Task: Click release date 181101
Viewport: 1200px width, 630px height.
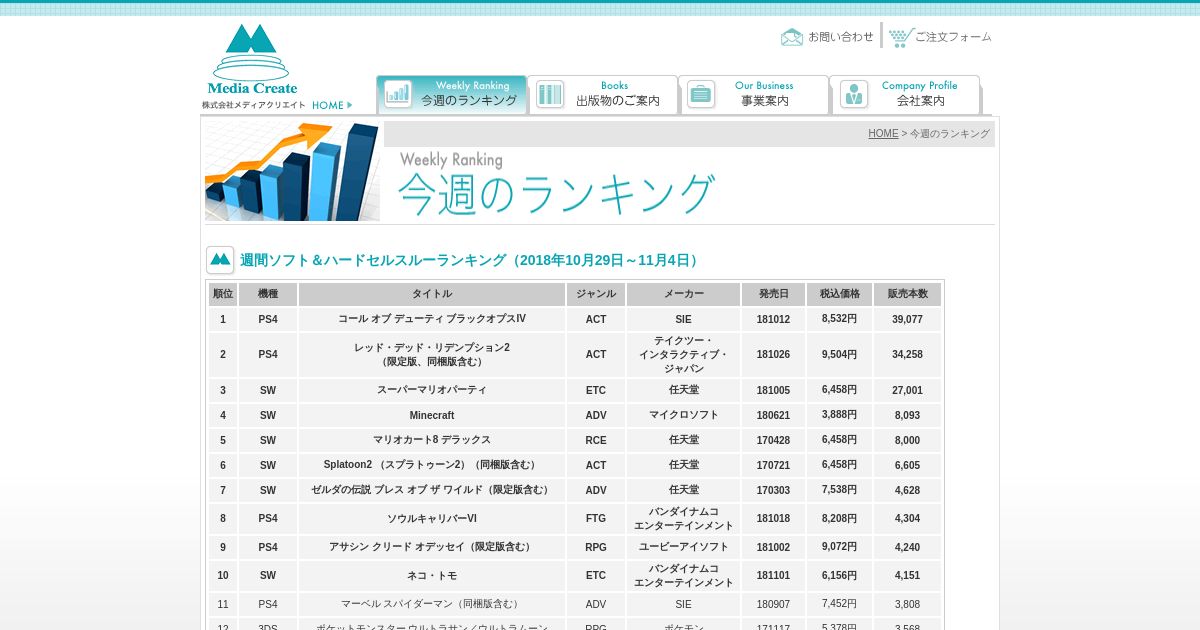Action: 773,575
